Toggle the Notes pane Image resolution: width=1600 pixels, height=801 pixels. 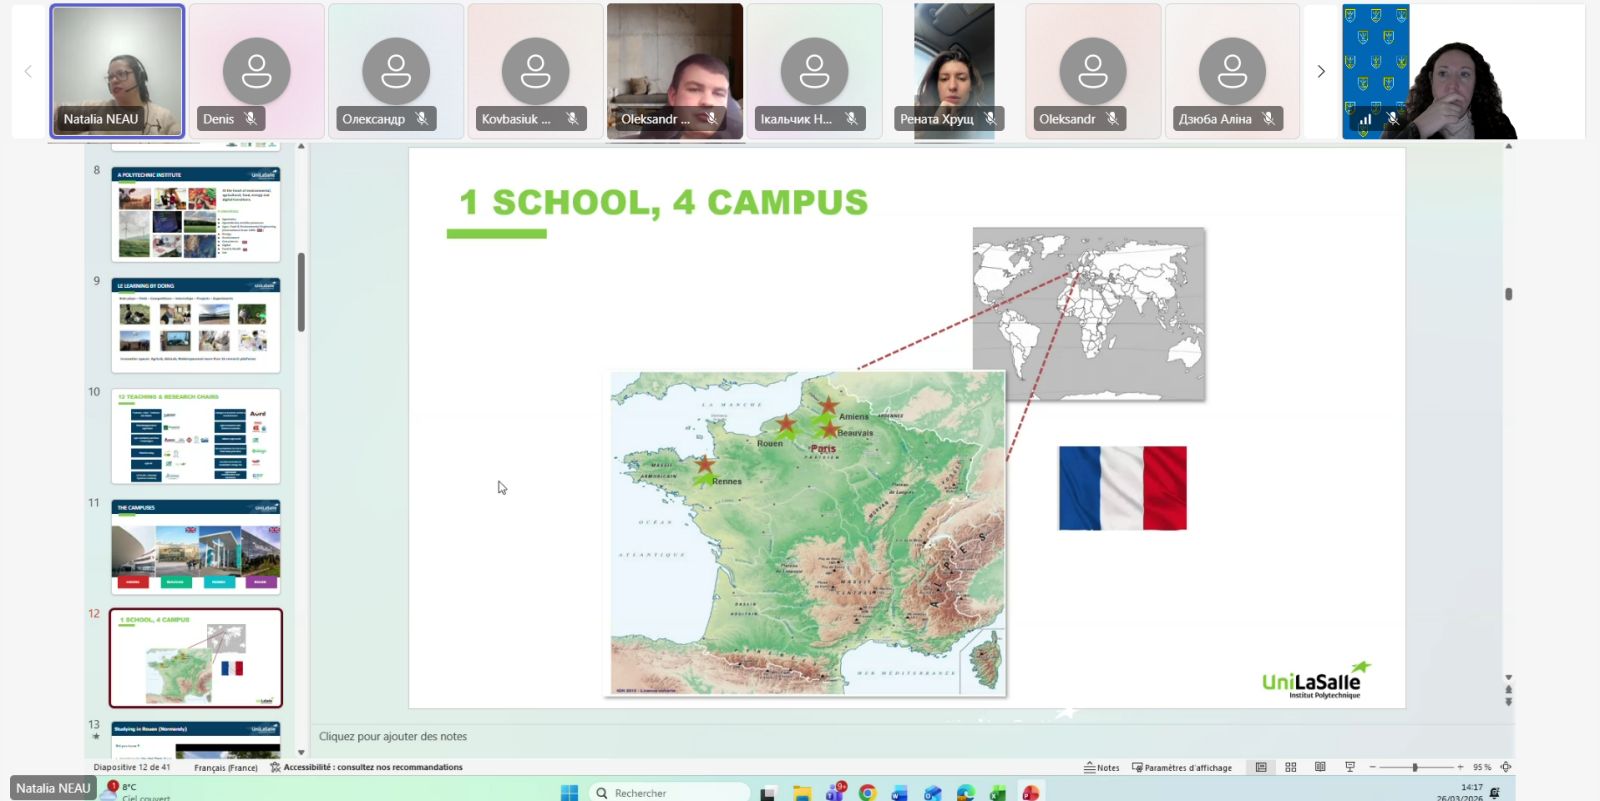[1102, 767]
